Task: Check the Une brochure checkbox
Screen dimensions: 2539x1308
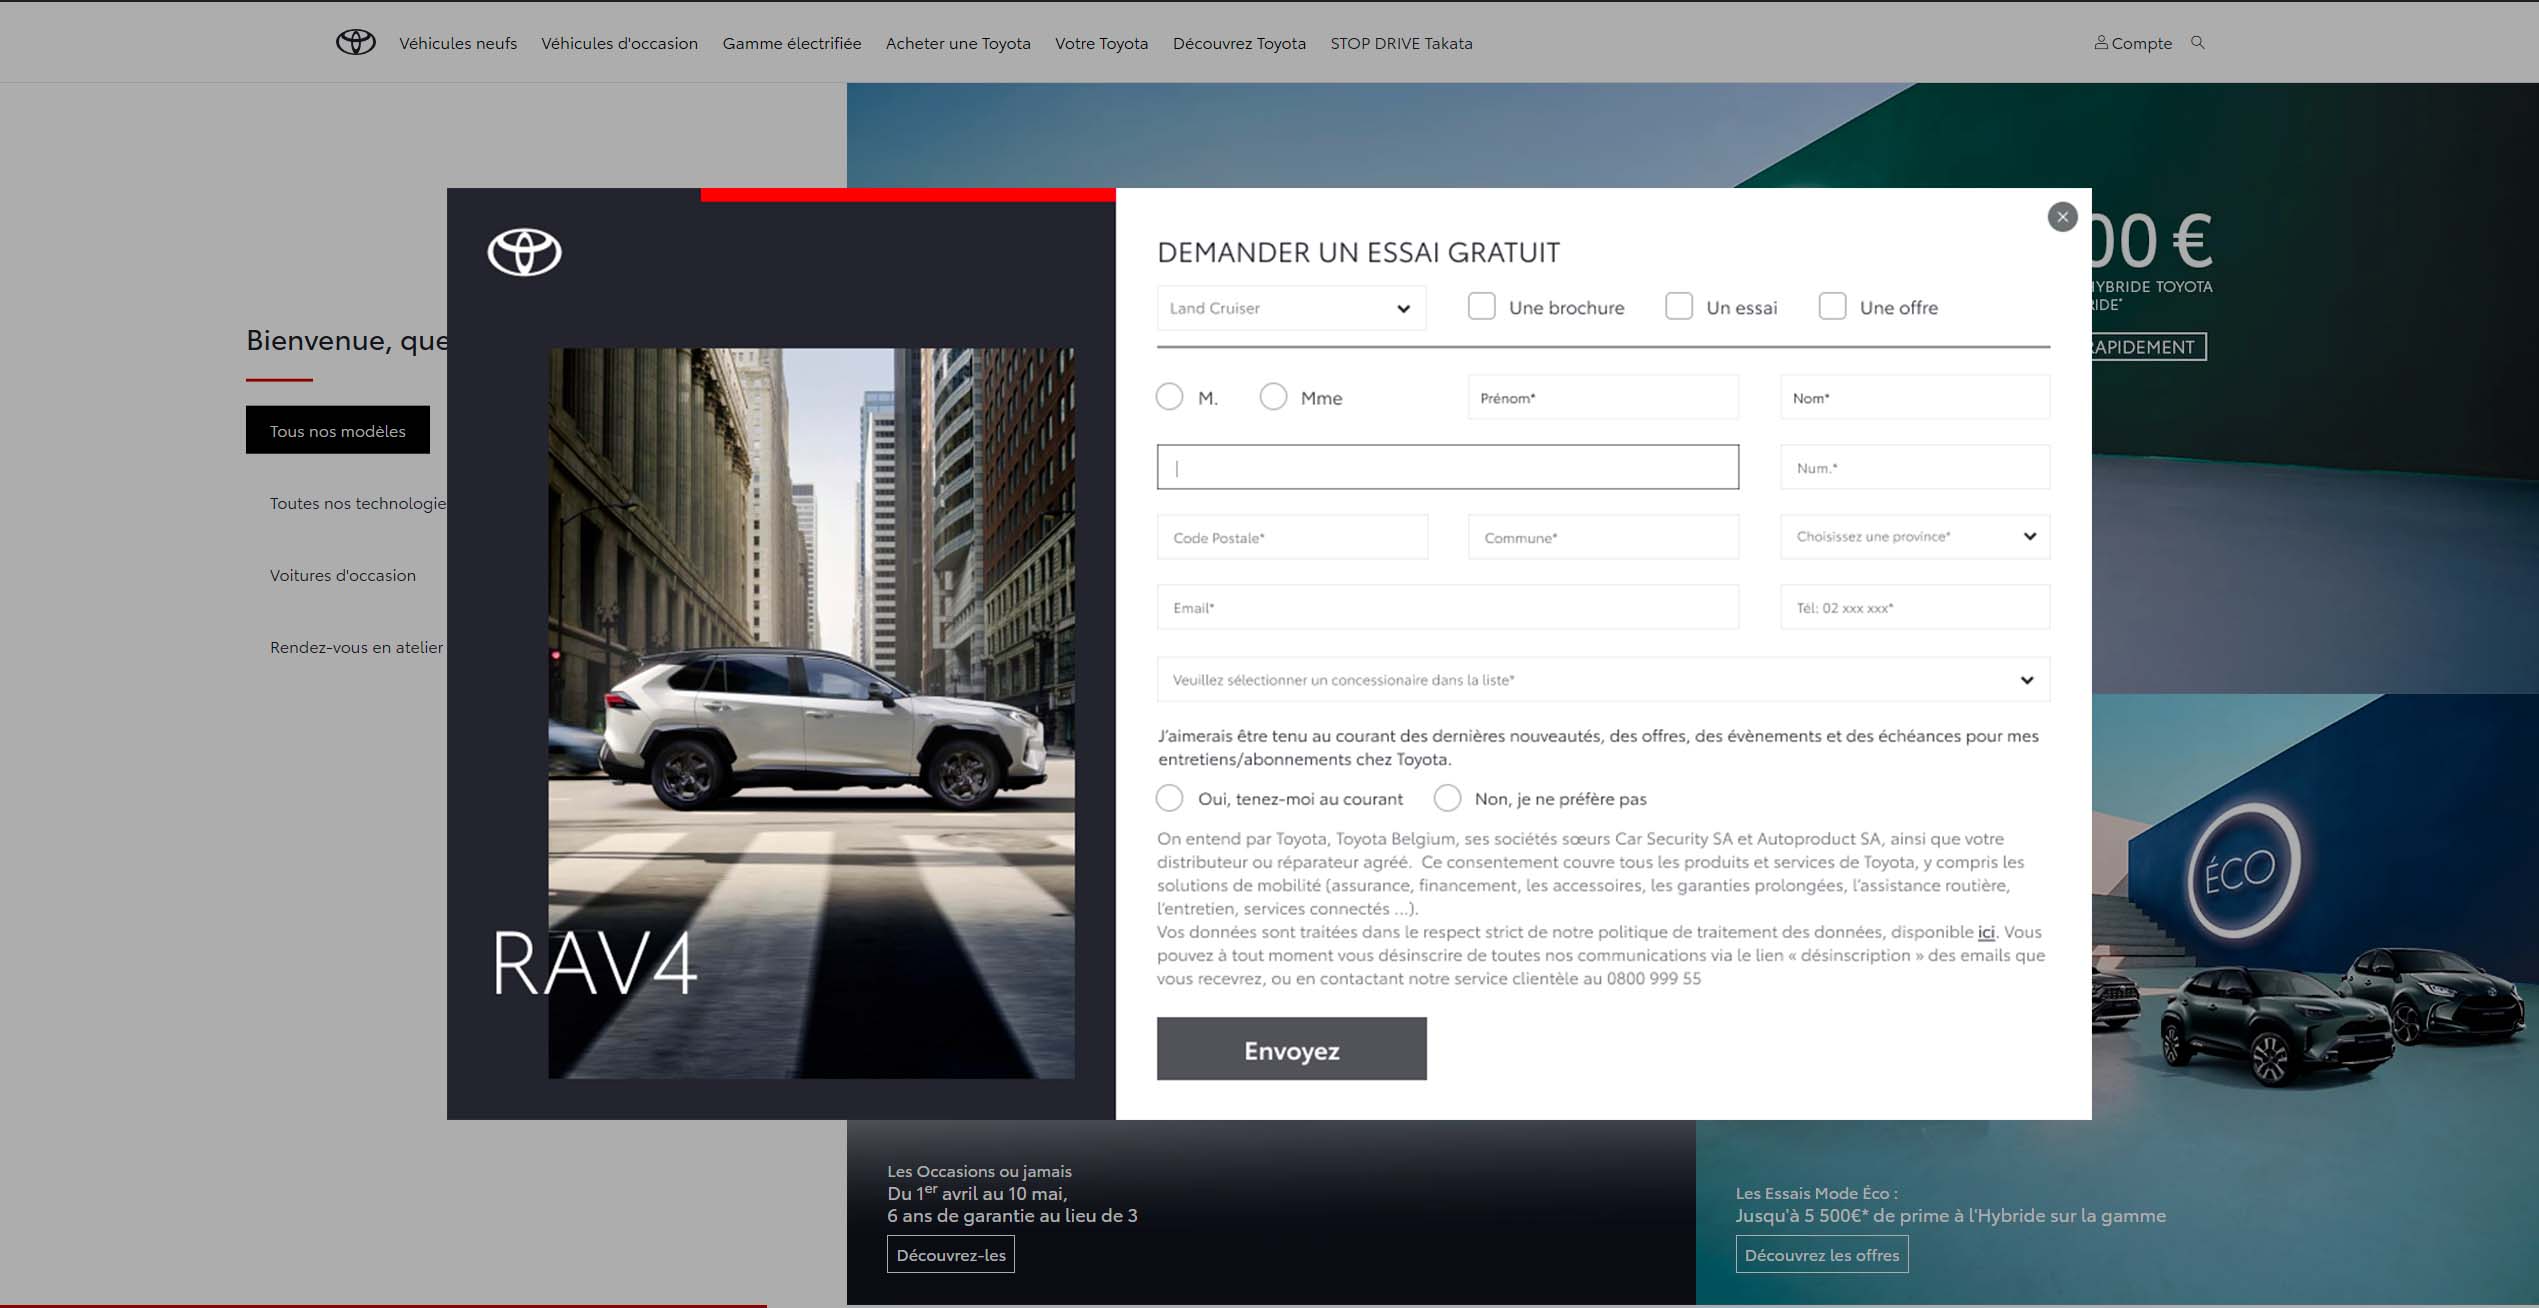Action: coord(1481,306)
